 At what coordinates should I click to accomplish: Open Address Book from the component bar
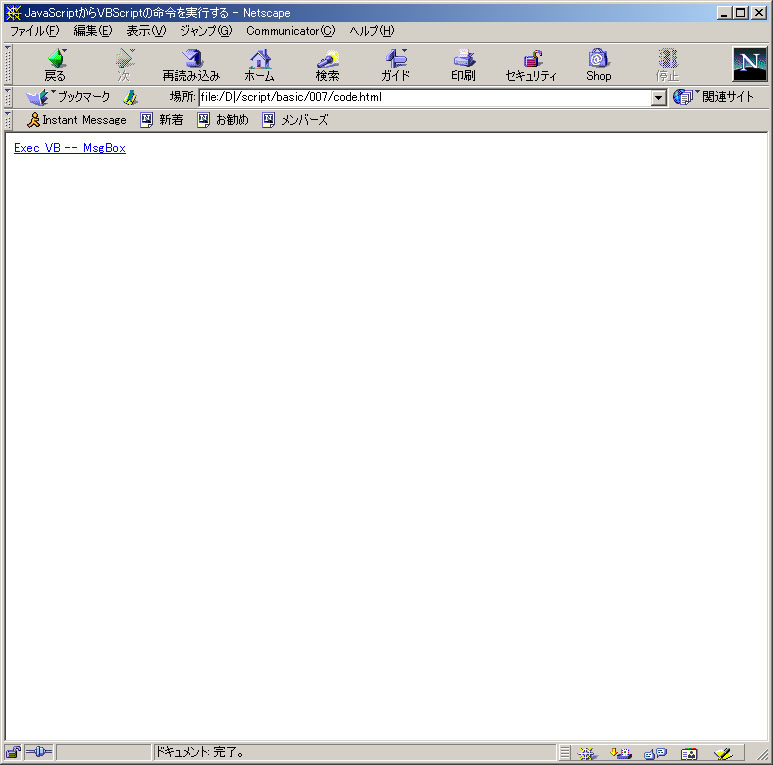(x=689, y=753)
